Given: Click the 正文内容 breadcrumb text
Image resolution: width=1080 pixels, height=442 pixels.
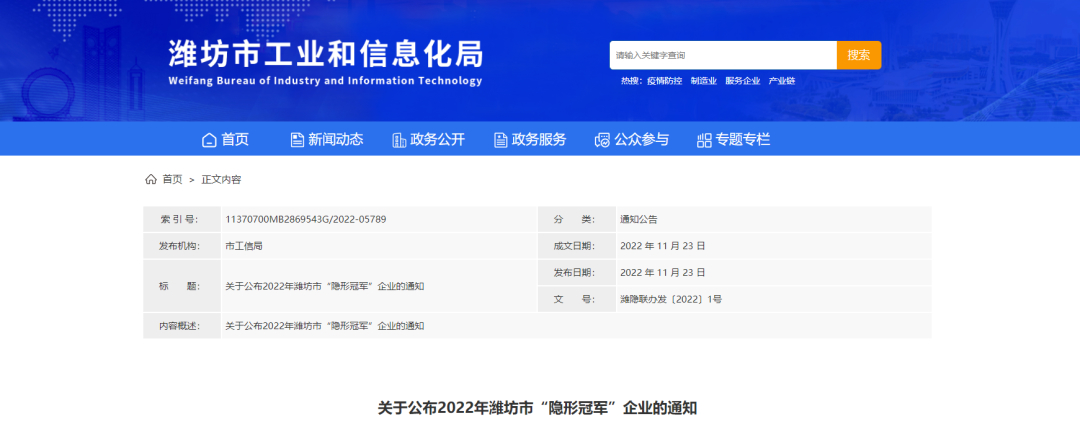Looking at the screenshot, I should 221,180.
